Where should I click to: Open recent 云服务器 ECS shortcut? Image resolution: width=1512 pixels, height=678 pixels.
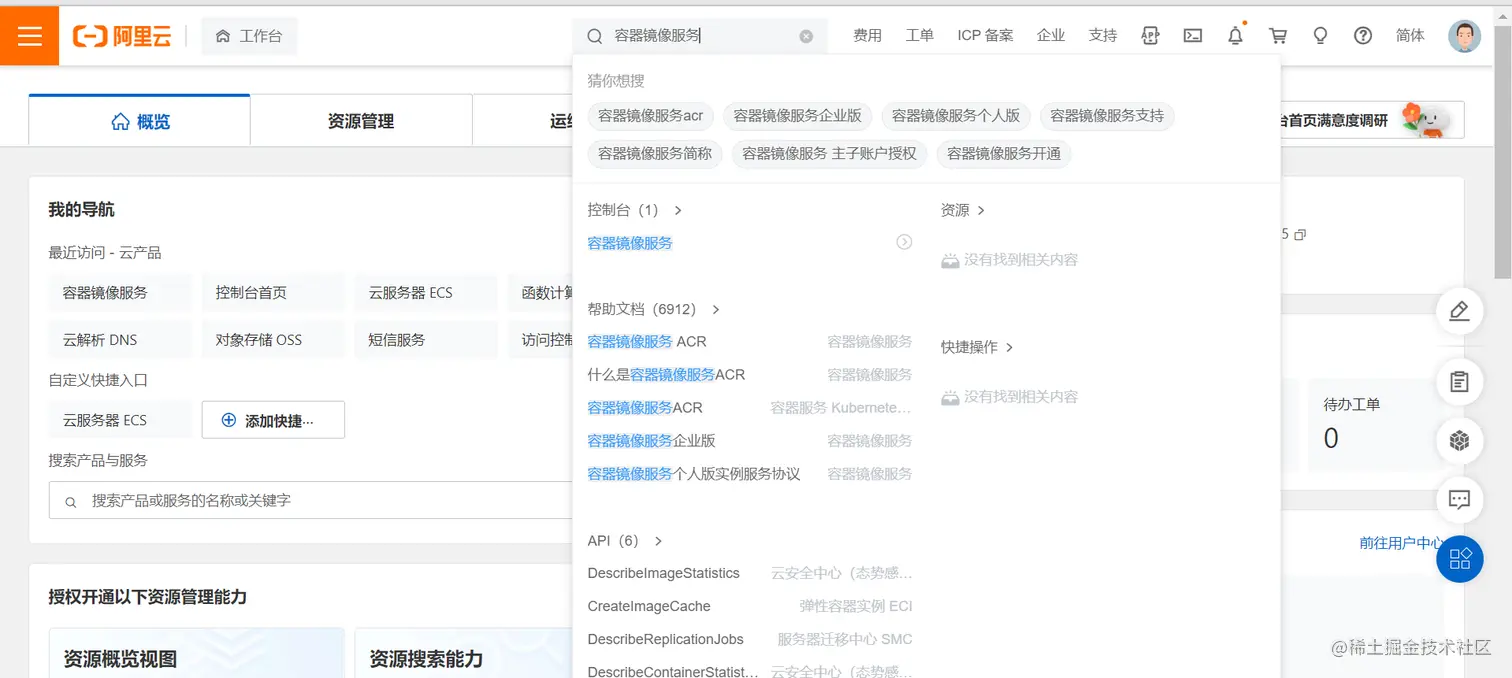[x=426, y=293]
